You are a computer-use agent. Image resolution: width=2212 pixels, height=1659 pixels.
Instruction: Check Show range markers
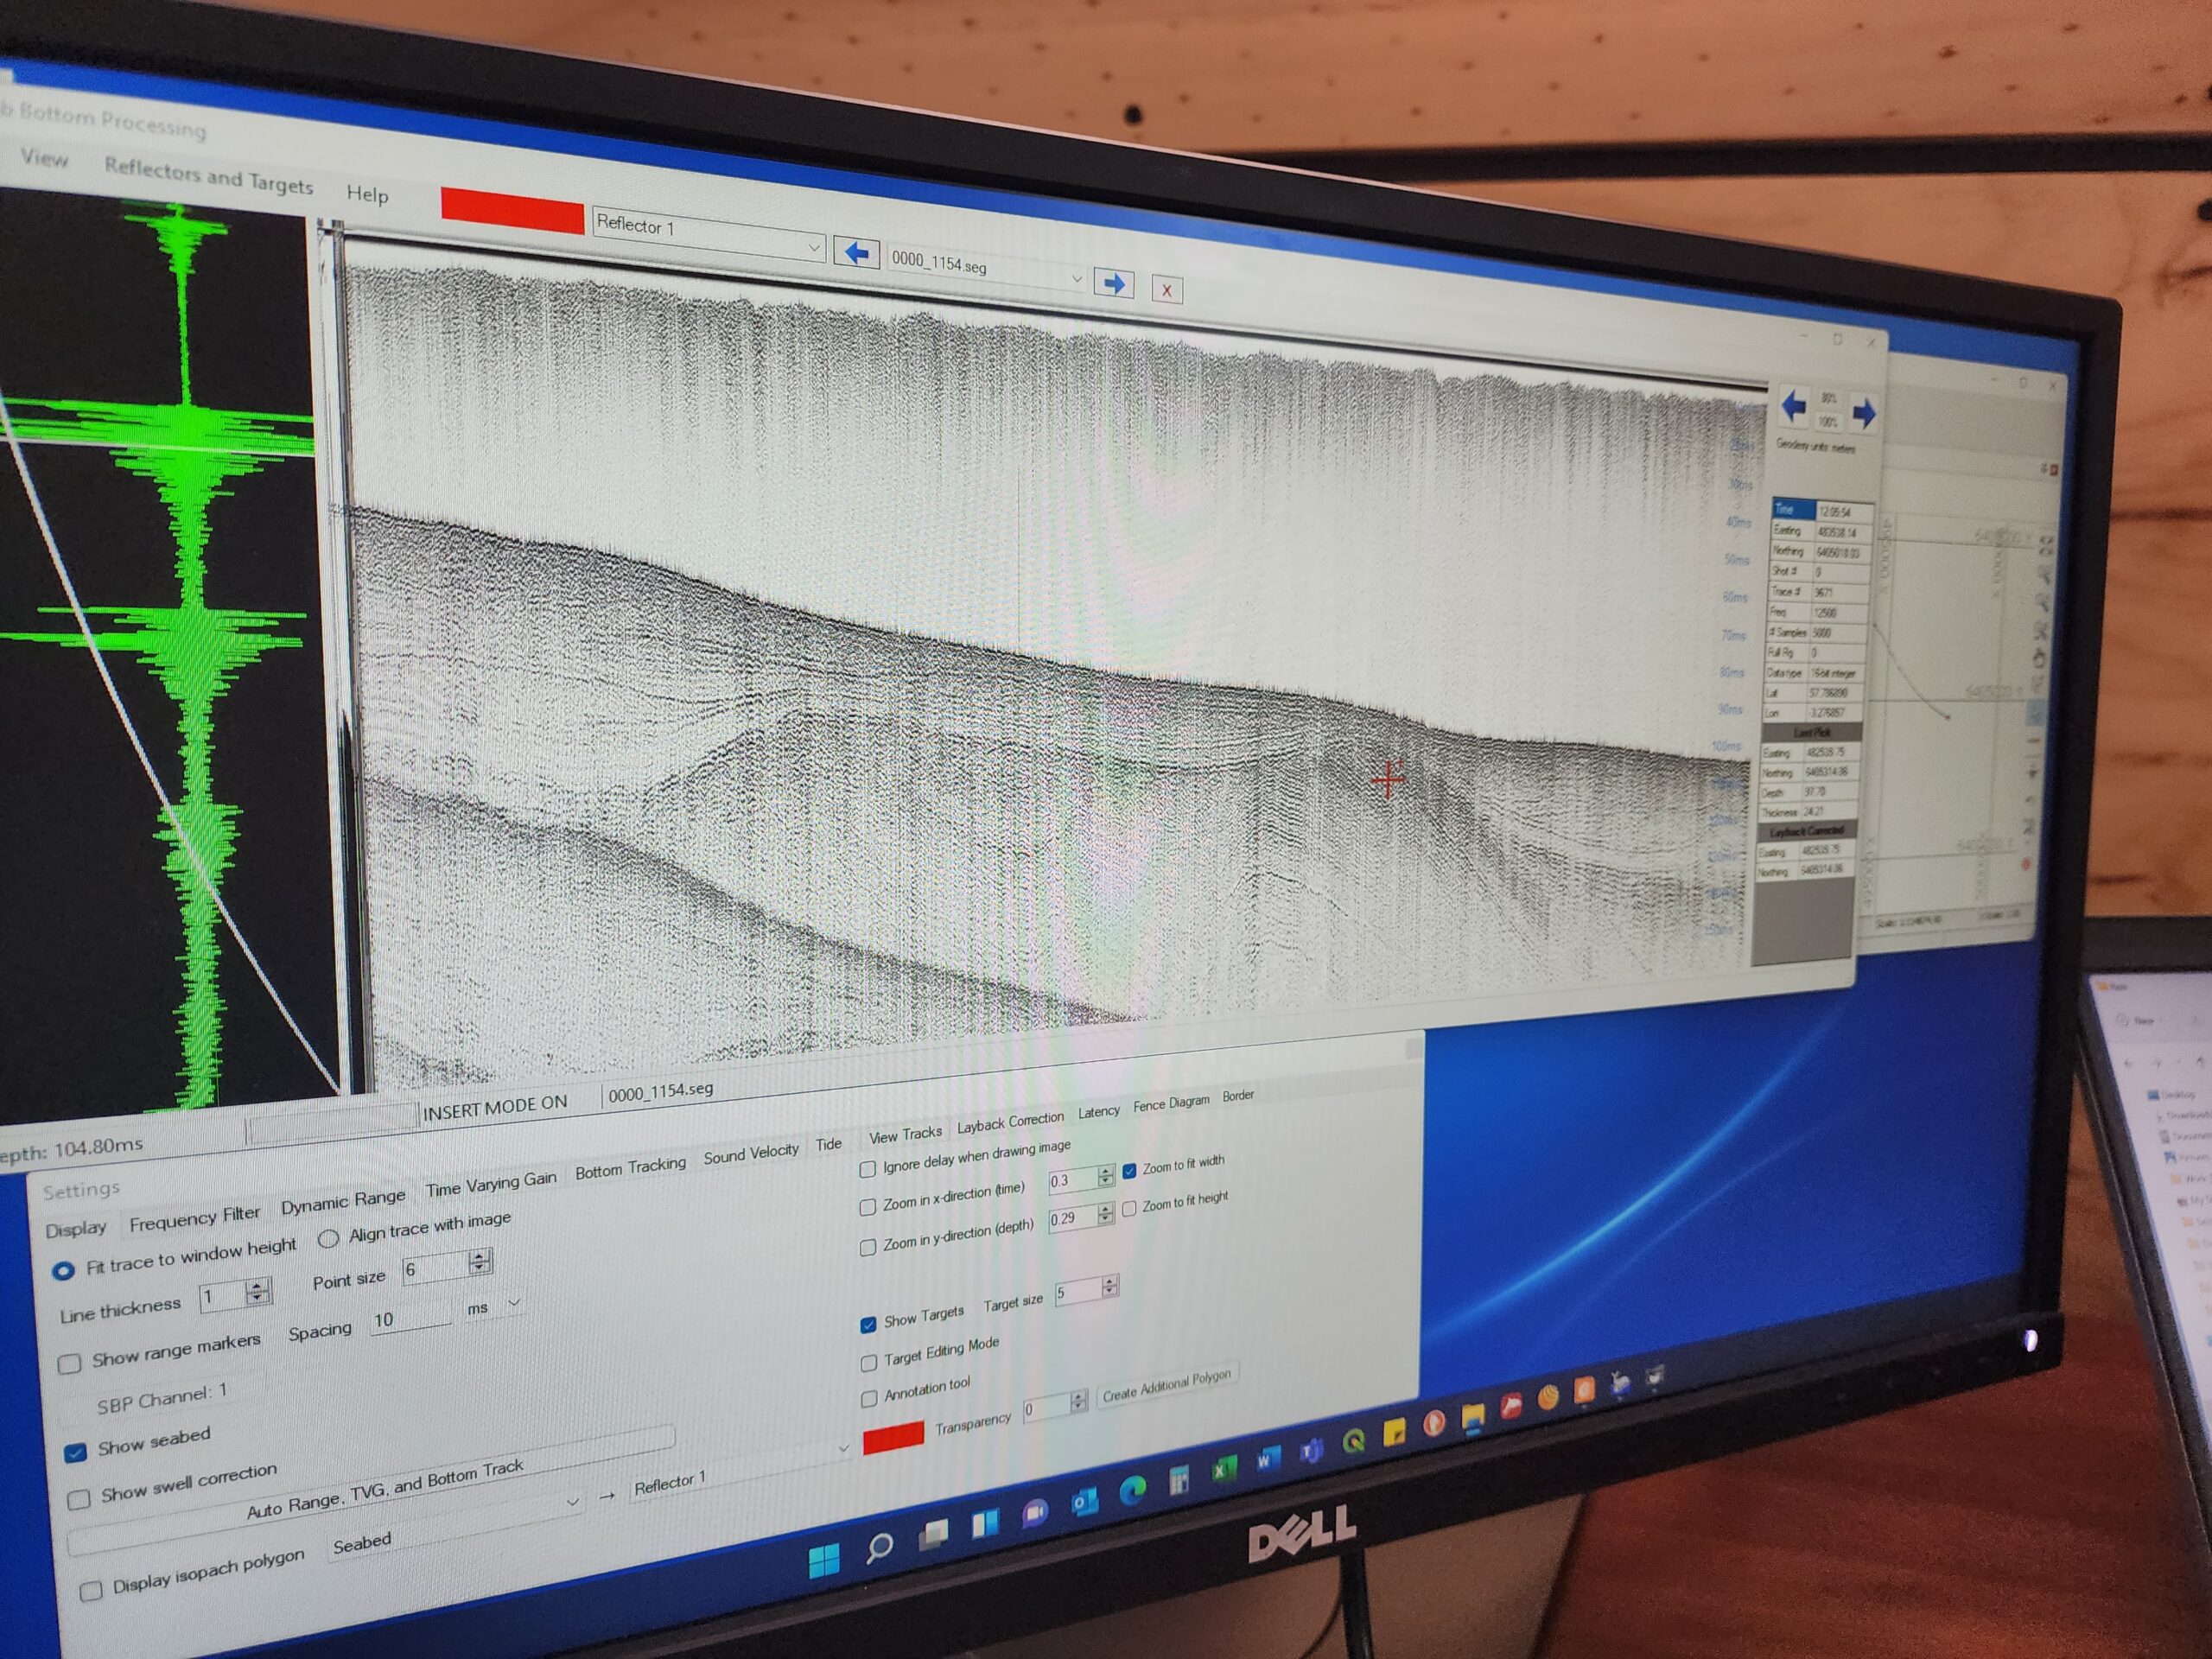[x=71, y=1364]
